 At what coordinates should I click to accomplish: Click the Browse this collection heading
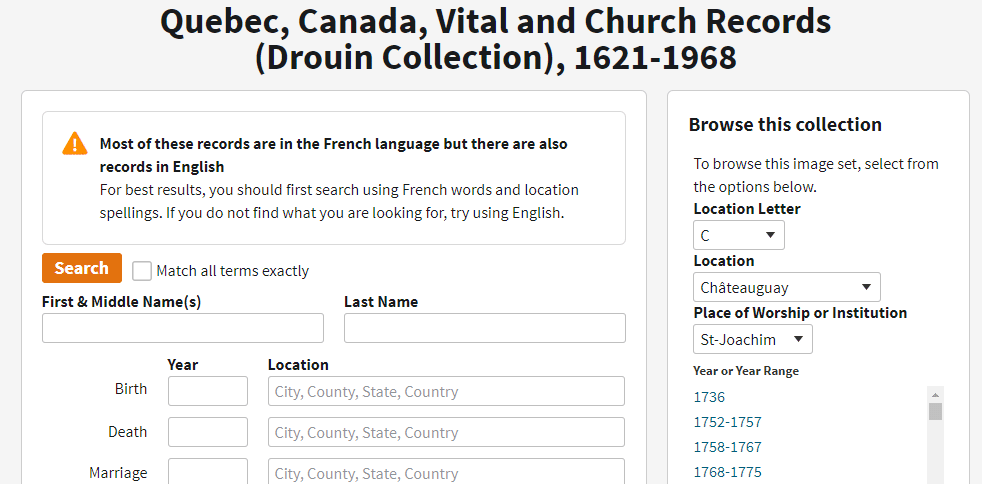pyautogui.click(x=785, y=124)
